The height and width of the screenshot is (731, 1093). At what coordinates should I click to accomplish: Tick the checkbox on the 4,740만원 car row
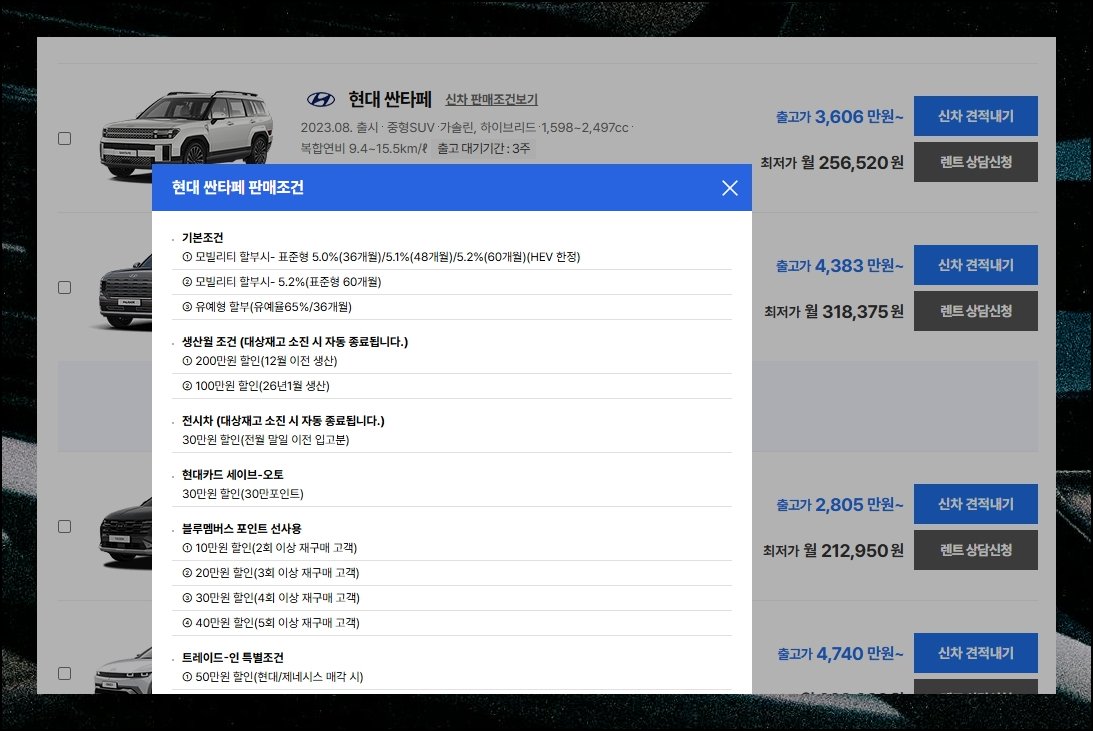(64, 674)
